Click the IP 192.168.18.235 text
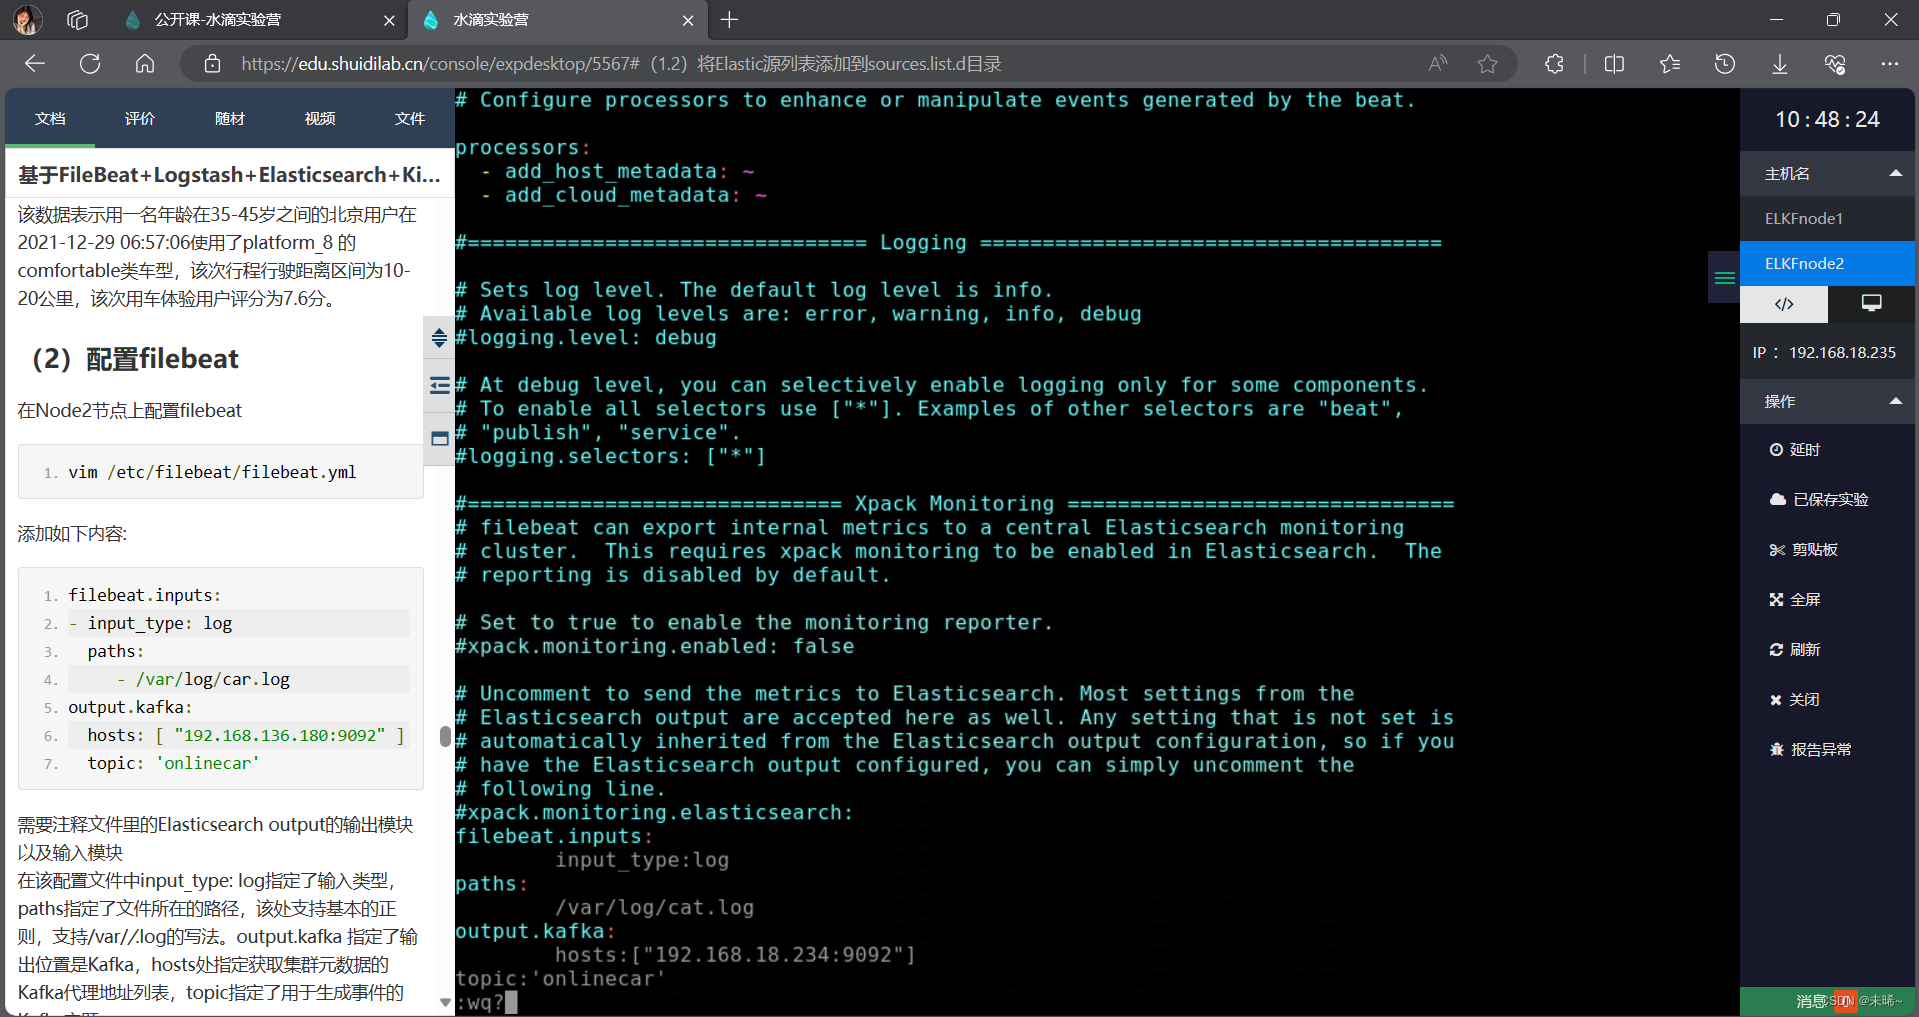 pyautogui.click(x=1824, y=352)
